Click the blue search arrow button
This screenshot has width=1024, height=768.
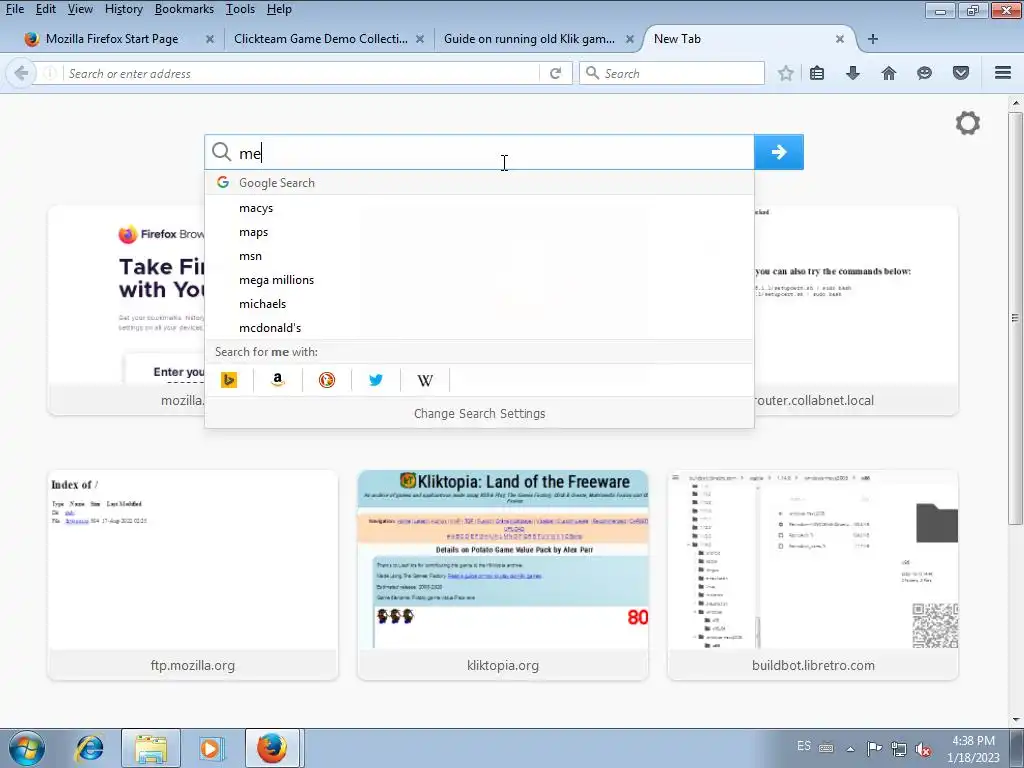pos(778,152)
